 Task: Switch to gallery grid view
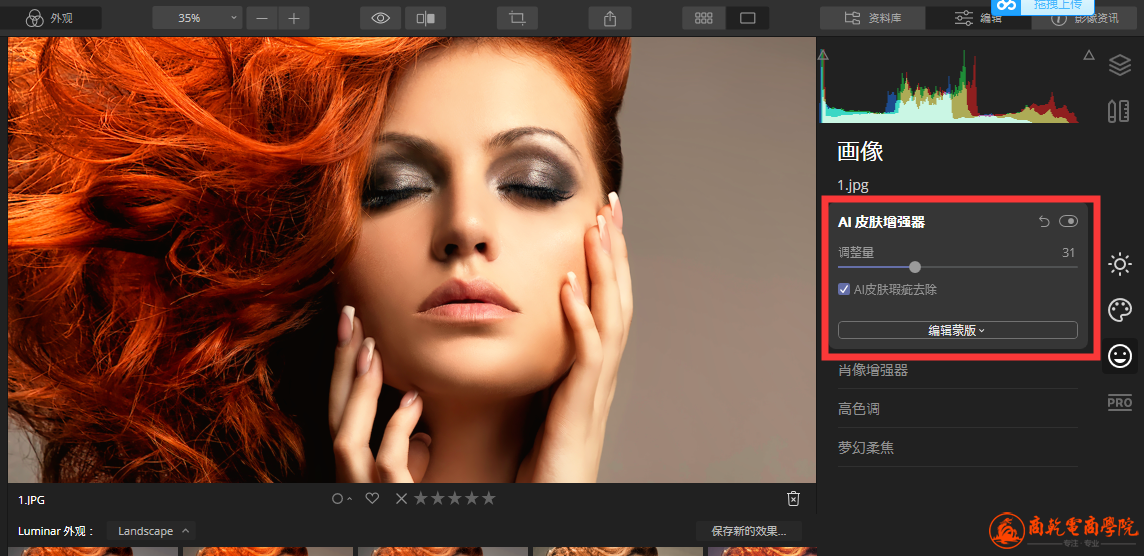pyautogui.click(x=703, y=18)
